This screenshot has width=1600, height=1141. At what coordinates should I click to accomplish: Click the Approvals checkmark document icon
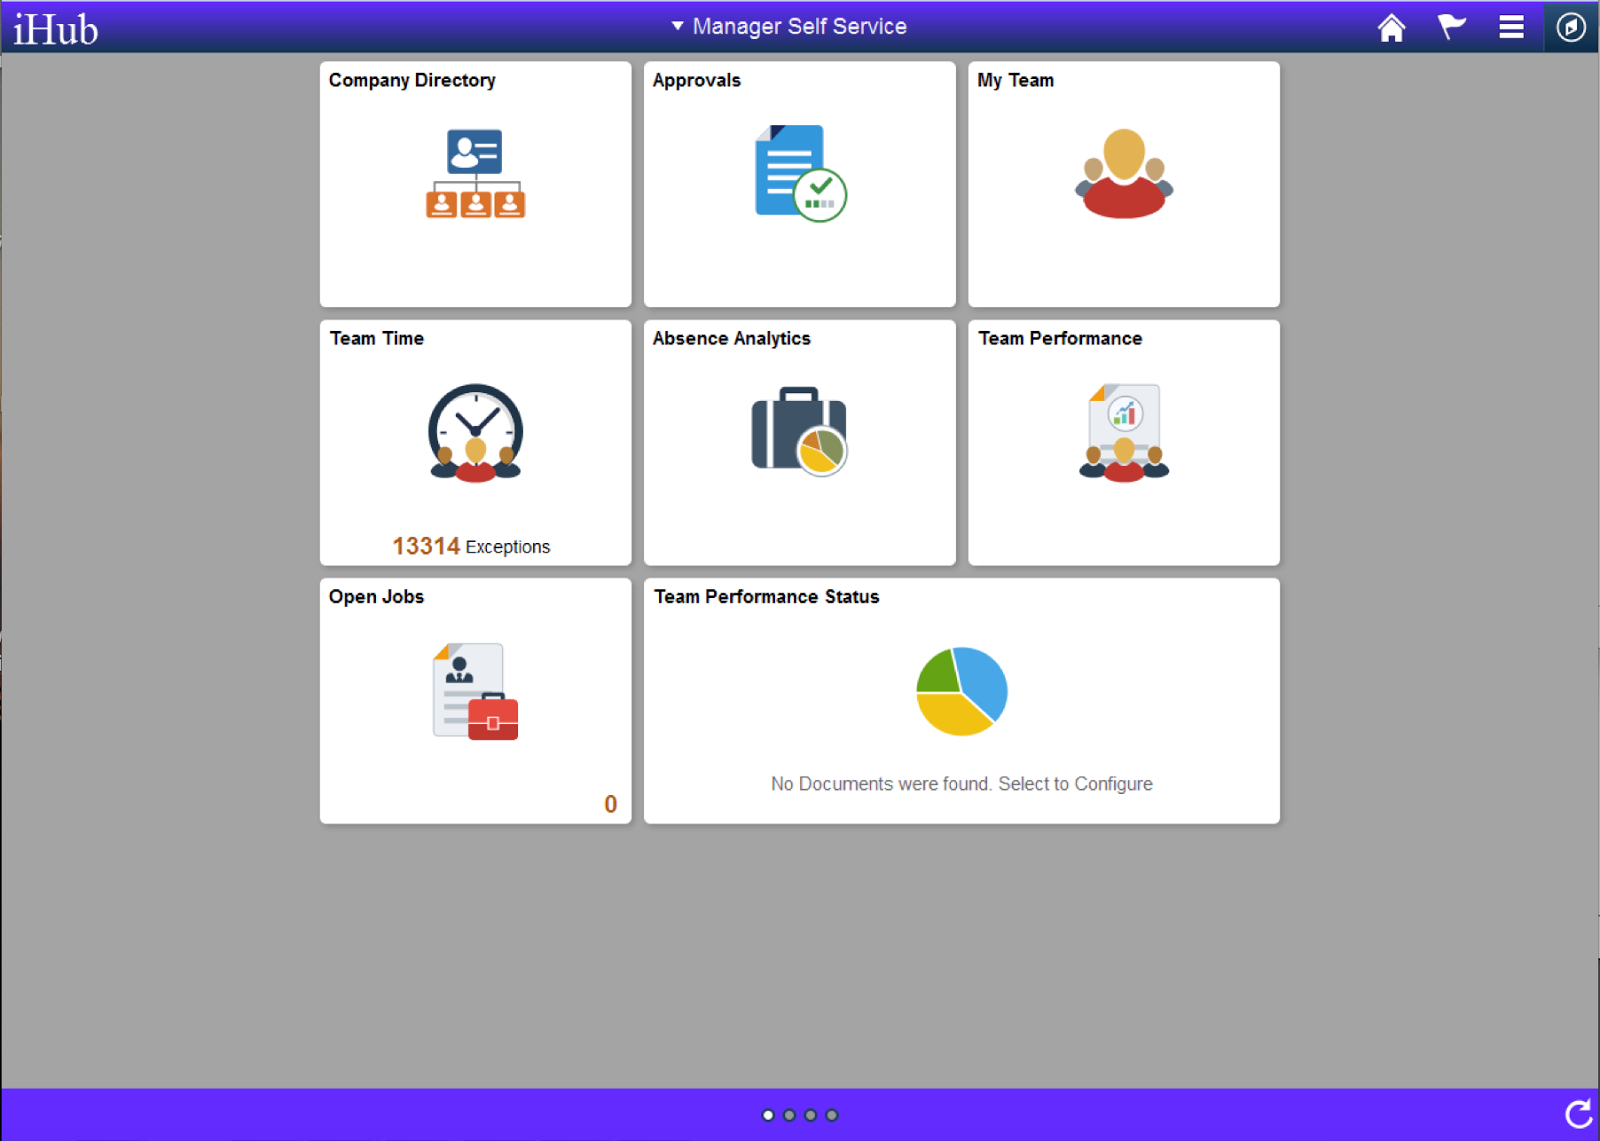point(798,172)
